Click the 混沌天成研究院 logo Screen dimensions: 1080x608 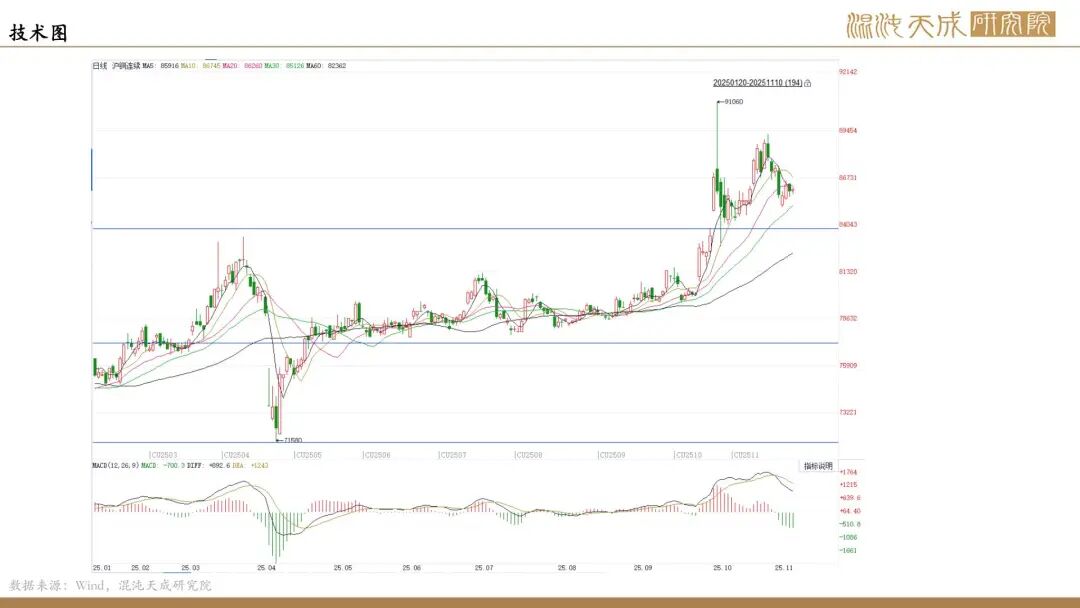point(950,24)
